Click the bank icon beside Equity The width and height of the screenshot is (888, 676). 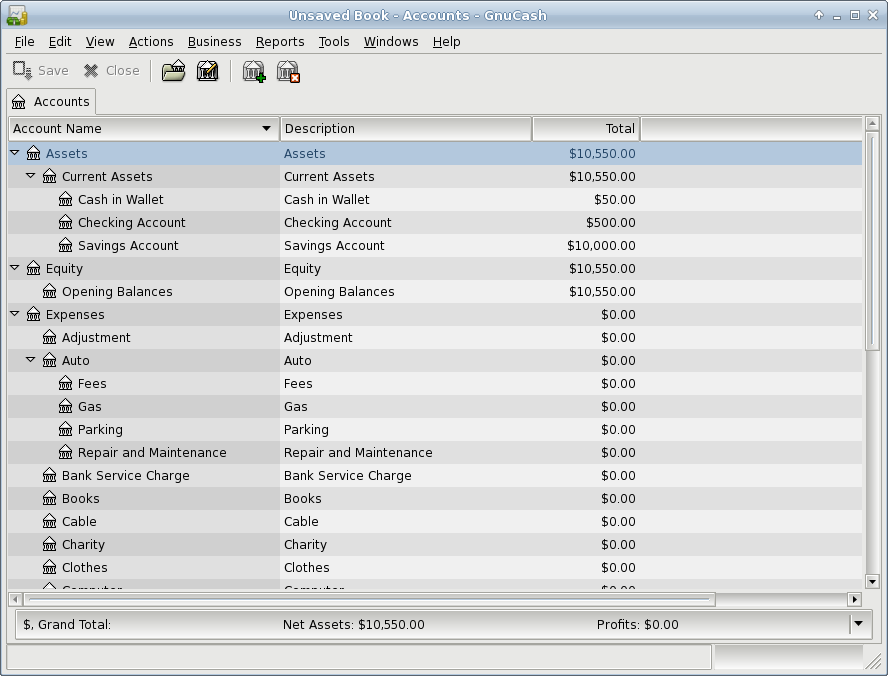(x=33, y=268)
